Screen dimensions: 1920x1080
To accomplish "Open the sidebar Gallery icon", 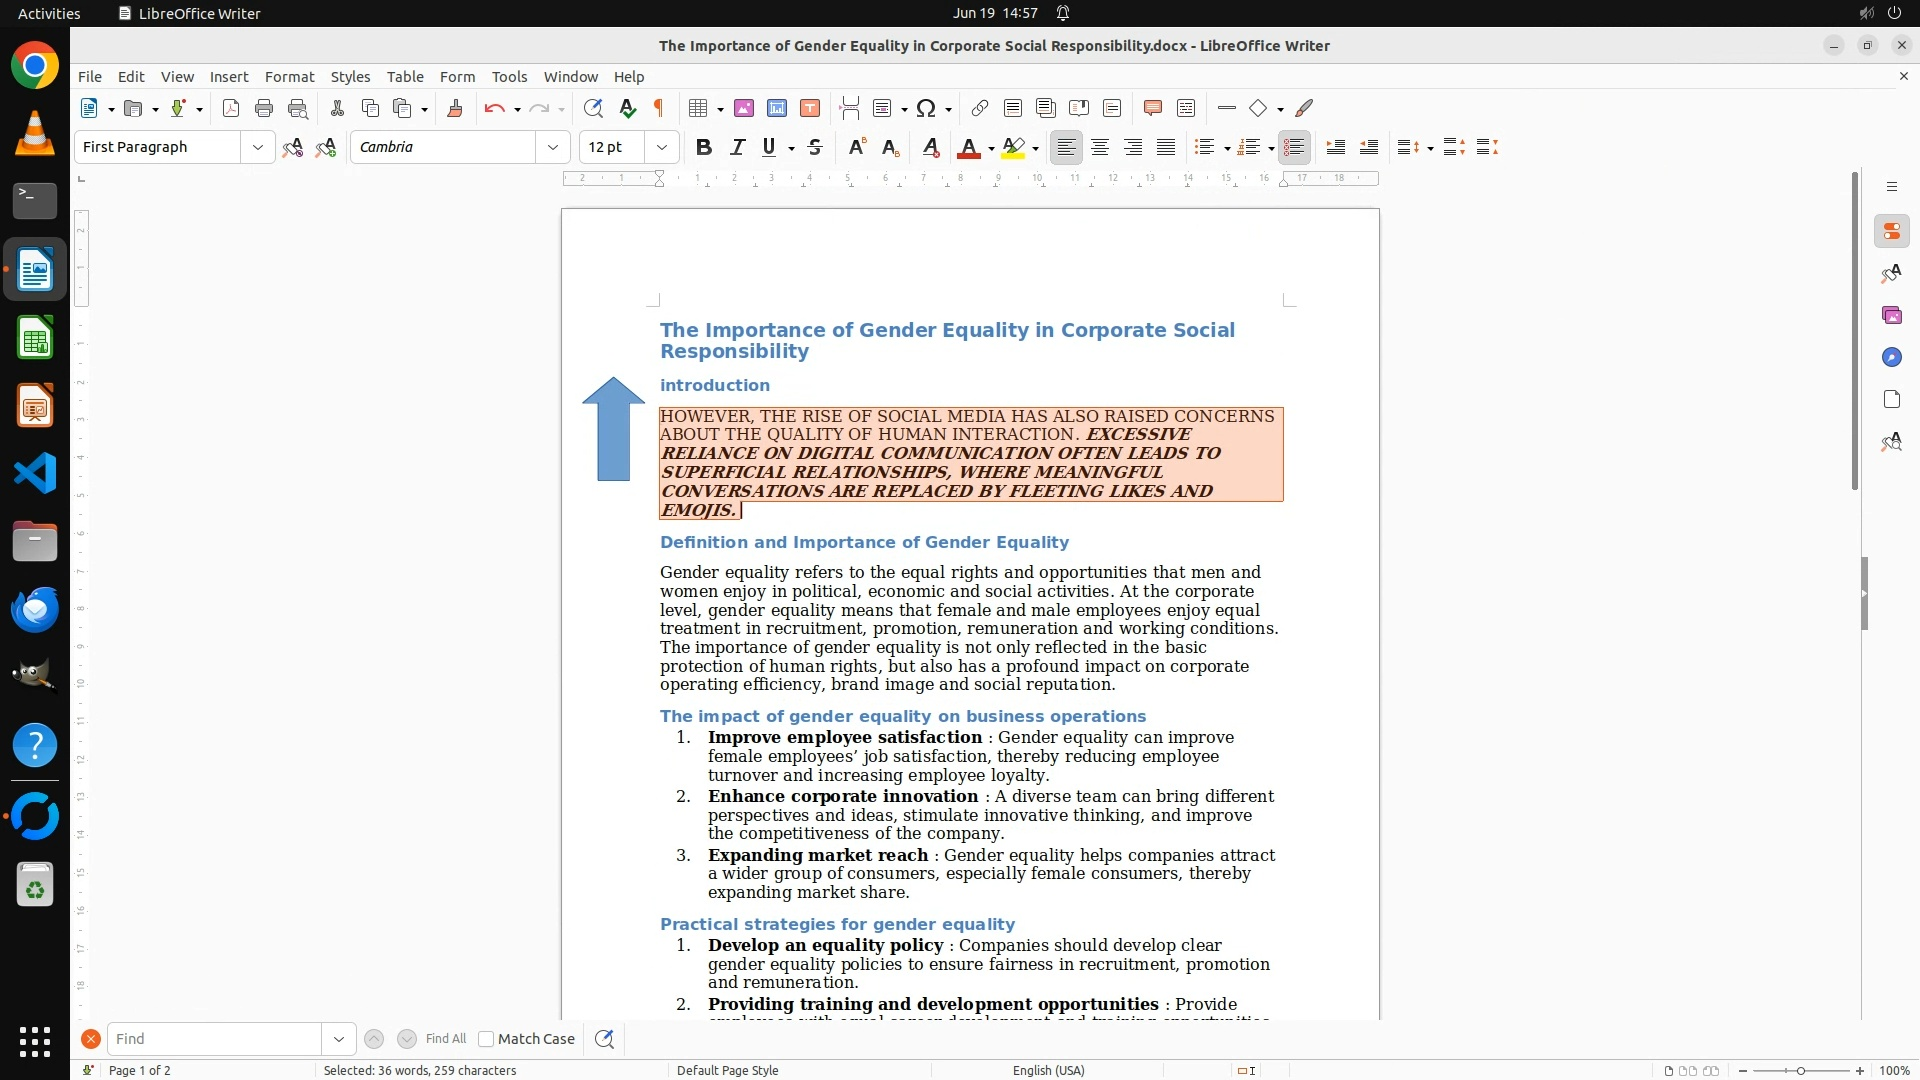I will point(1891,316).
